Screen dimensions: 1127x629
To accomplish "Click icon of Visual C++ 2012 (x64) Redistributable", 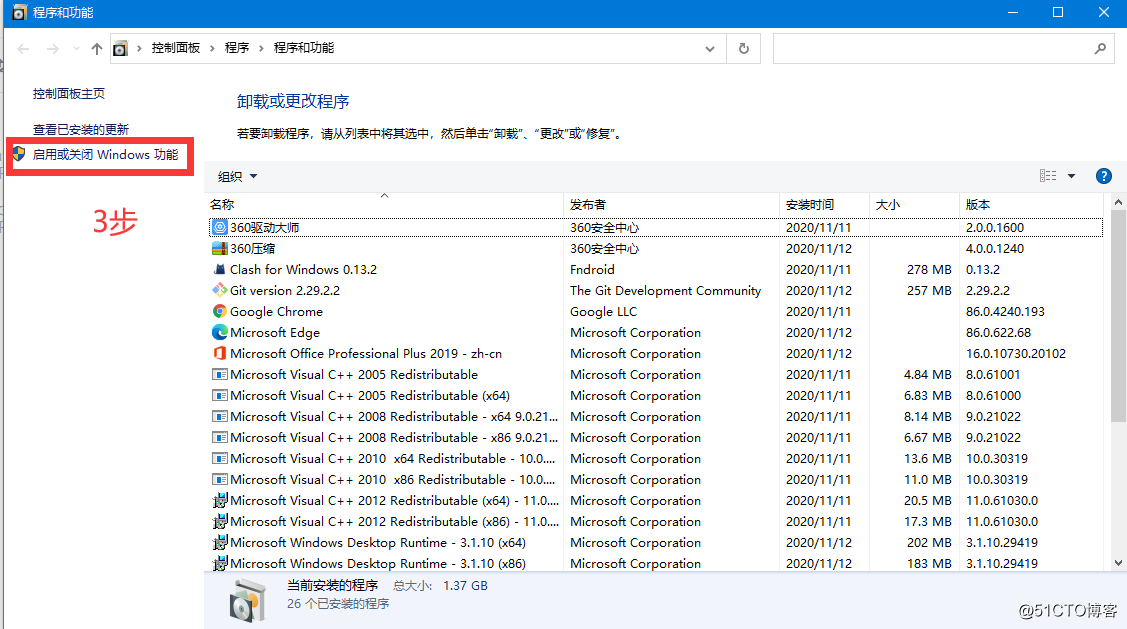I will 220,500.
